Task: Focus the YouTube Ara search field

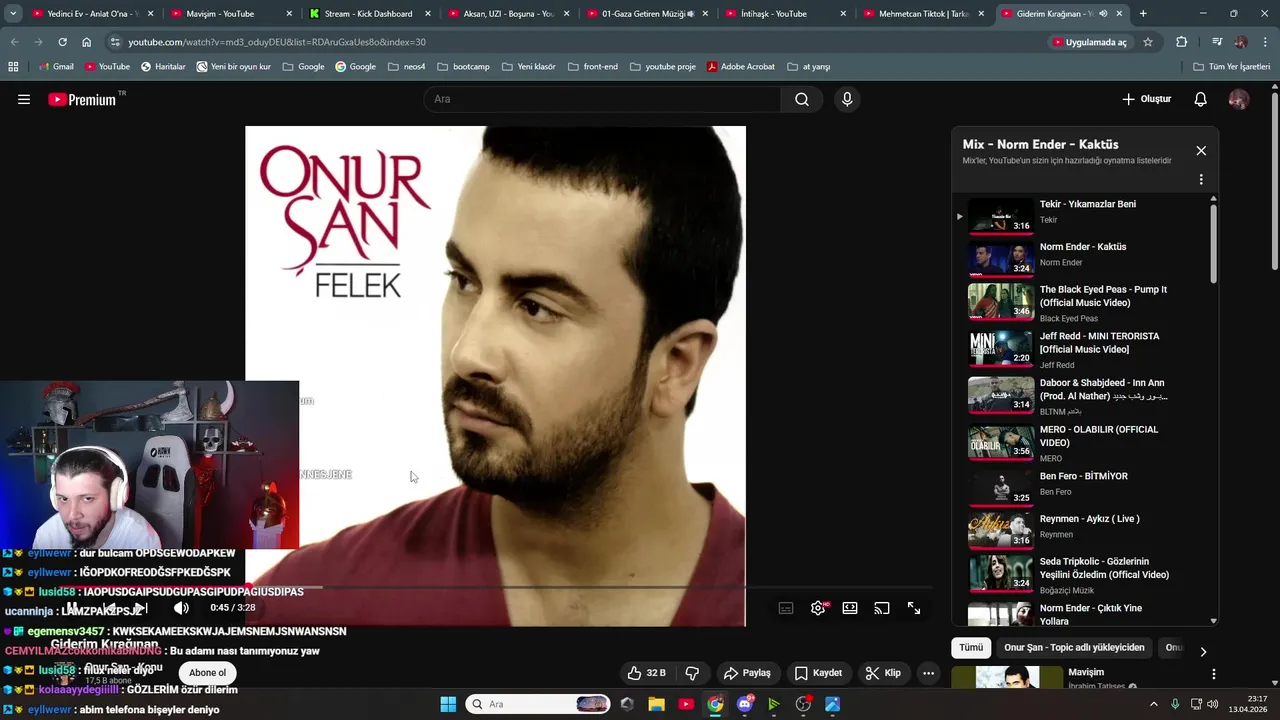Action: click(603, 99)
